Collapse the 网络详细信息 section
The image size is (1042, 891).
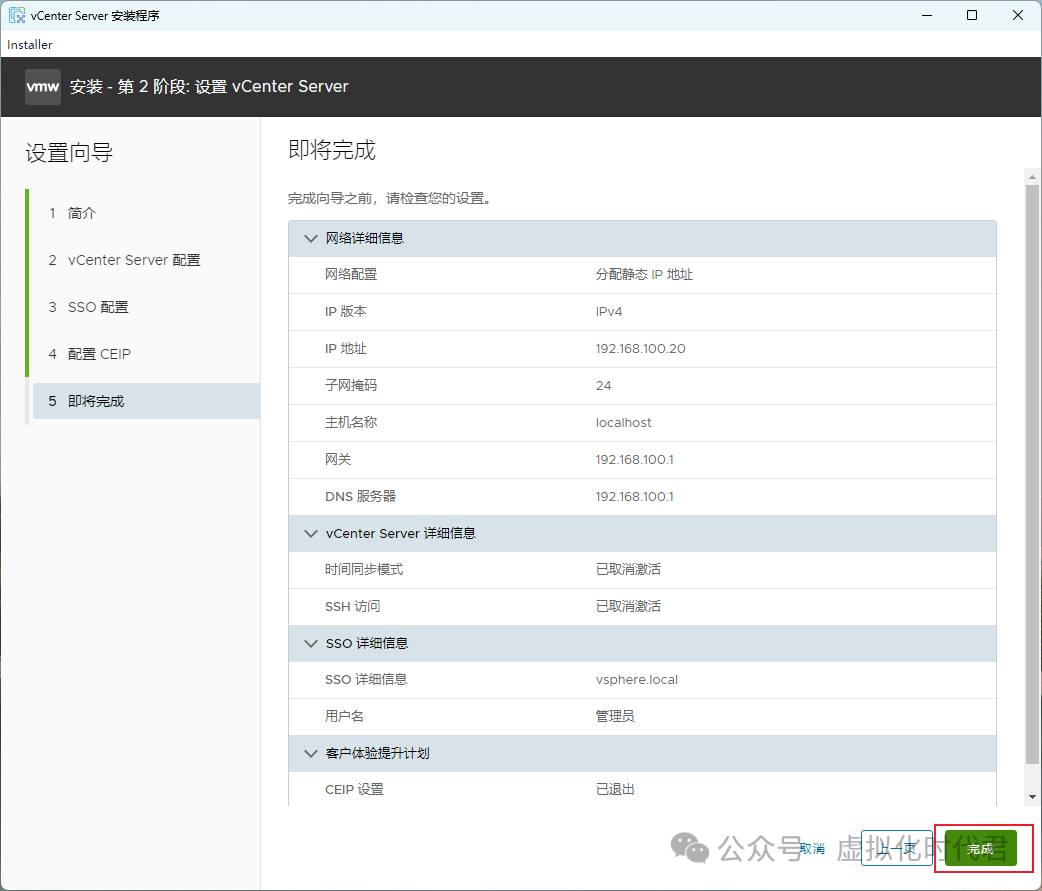tap(310, 239)
